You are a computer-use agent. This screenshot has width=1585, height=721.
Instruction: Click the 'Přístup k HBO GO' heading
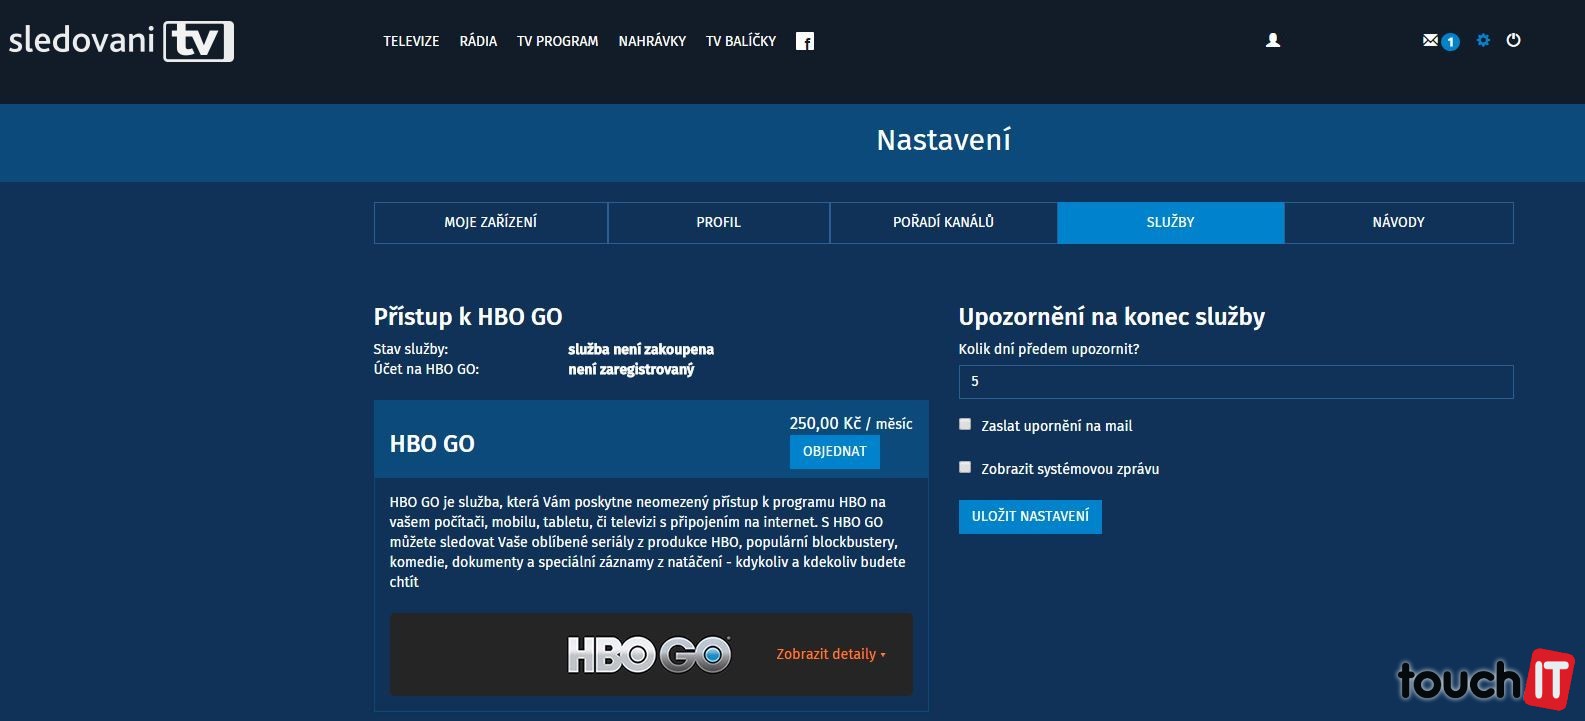coord(468,317)
